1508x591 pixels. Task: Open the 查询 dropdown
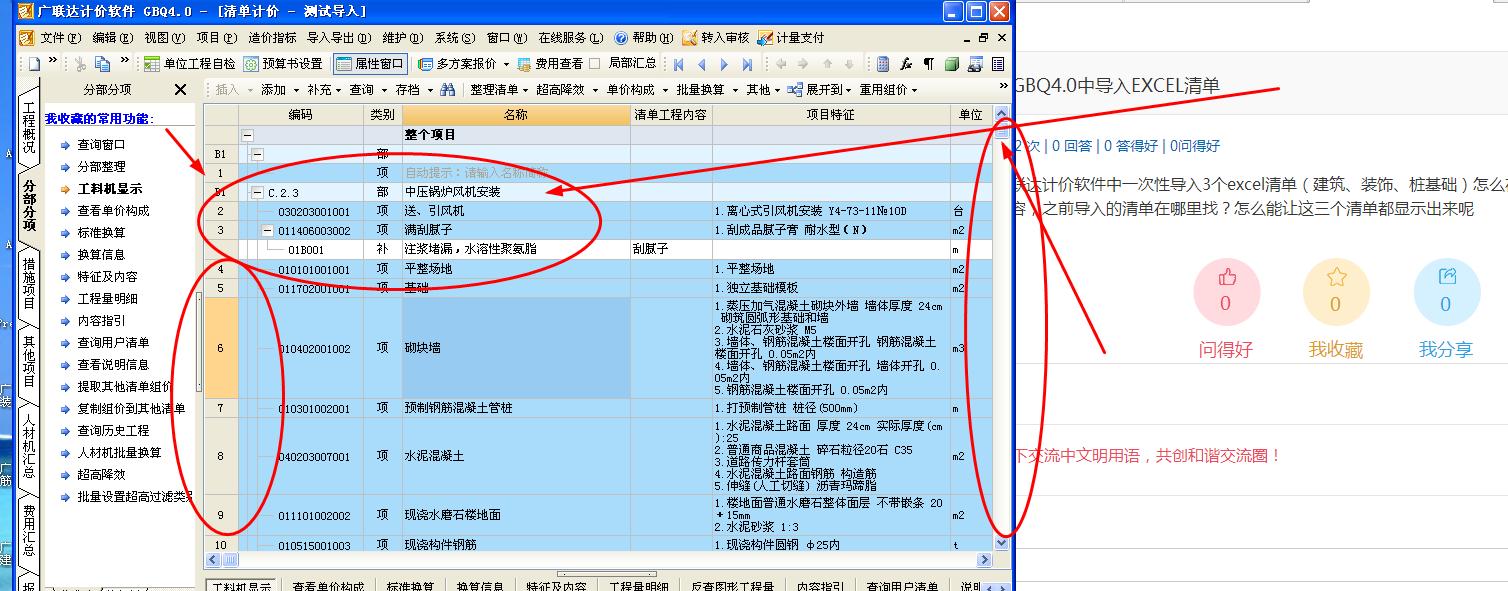pos(366,90)
